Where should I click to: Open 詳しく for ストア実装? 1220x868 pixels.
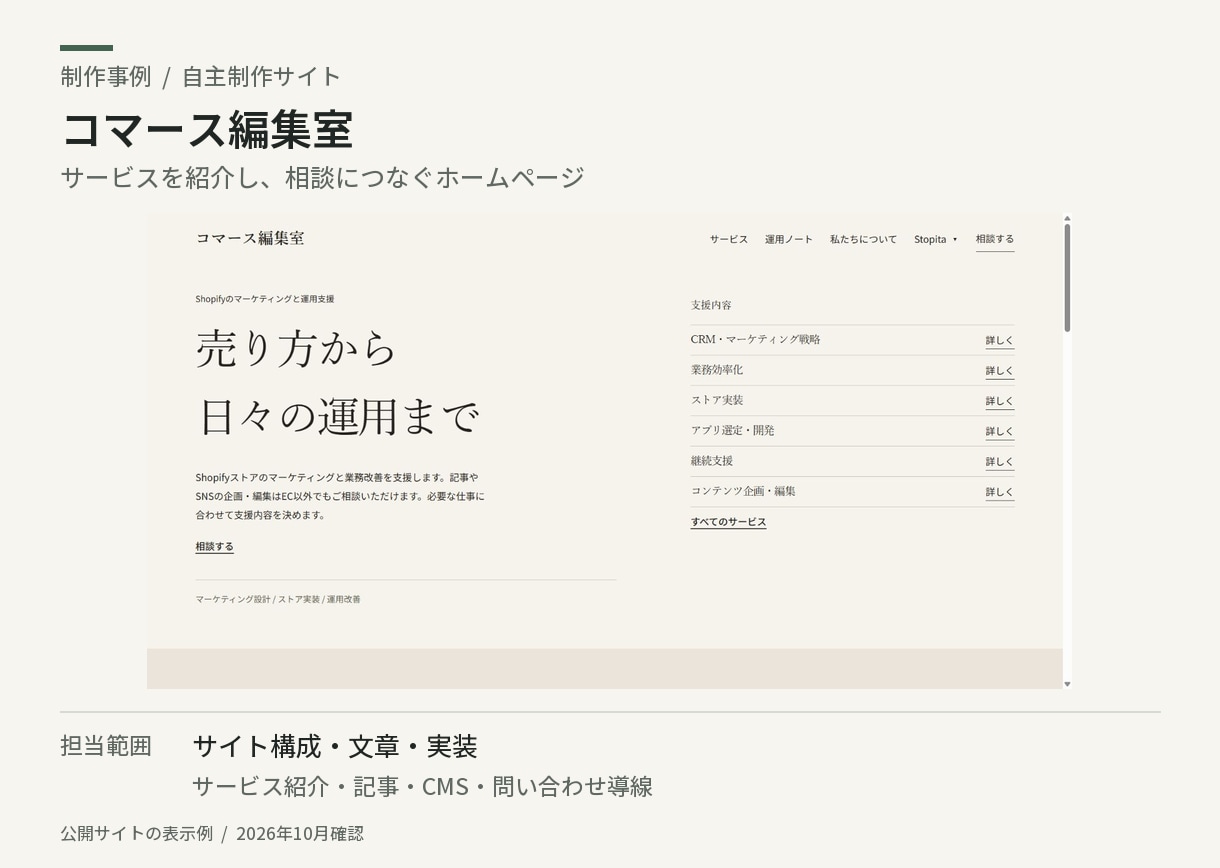[999, 401]
